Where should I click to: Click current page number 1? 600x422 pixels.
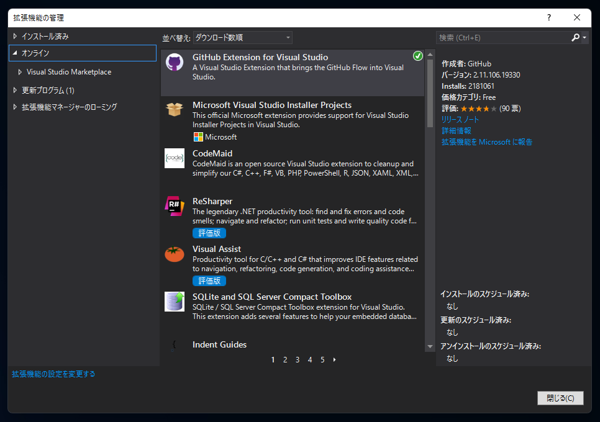(x=273, y=360)
